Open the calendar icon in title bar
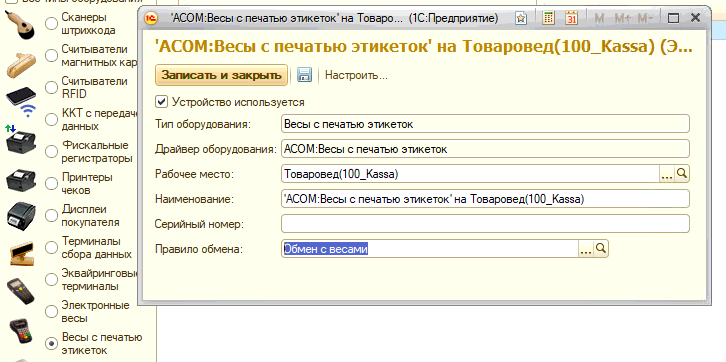The height and width of the screenshot is (362, 726). (x=572, y=18)
